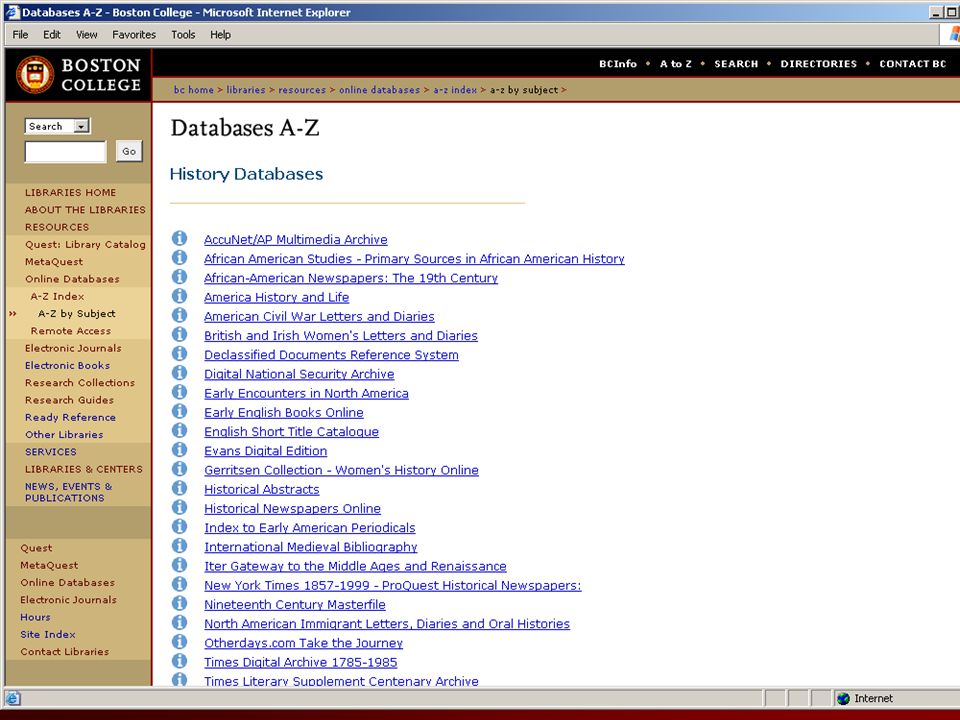
Task: Follow the a-z index breadcrumb link
Action: click(x=455, y=90)
